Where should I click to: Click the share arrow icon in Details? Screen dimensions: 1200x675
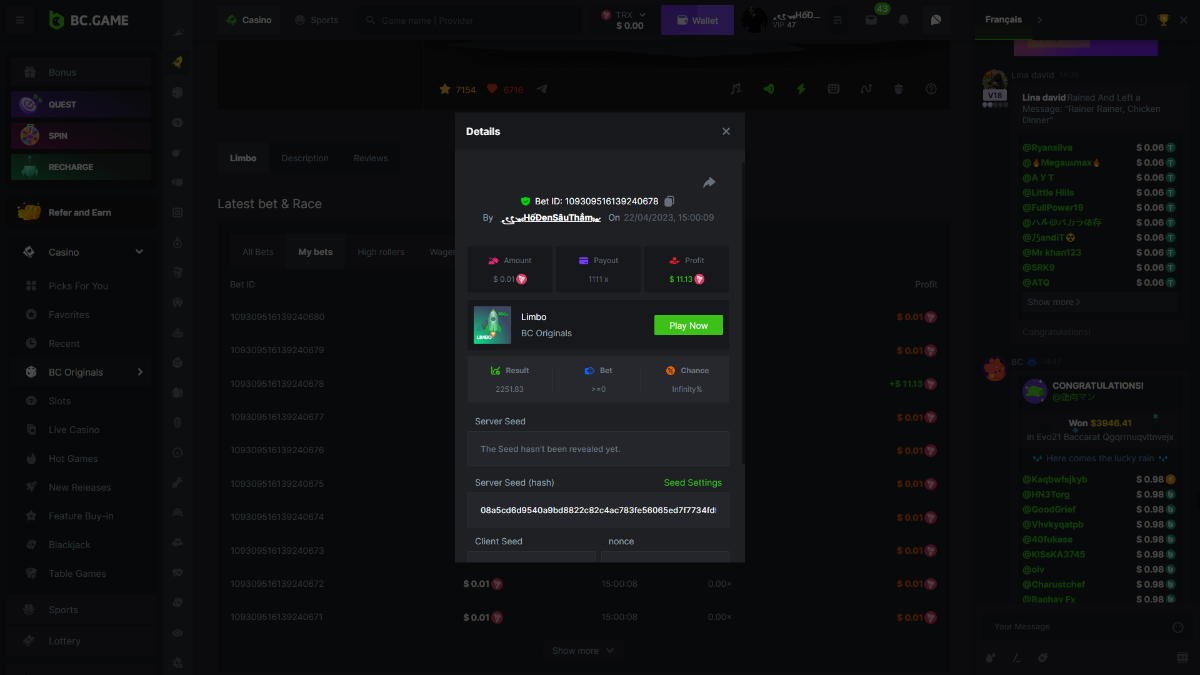pyautogui.click(x=709, y=183)
